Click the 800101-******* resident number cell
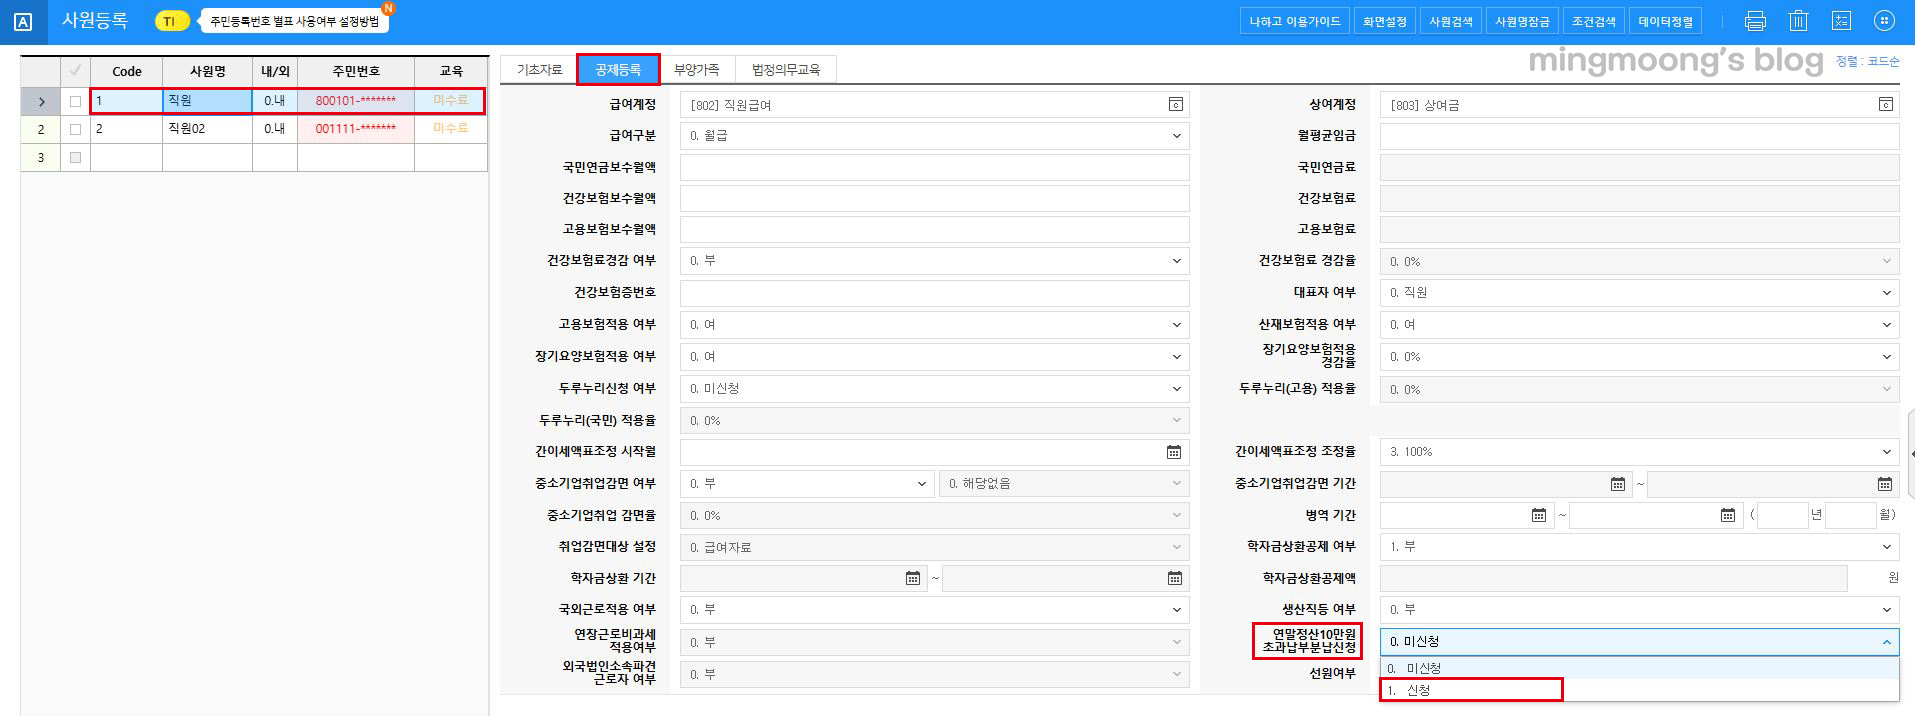This screenshot has width=1915, height=716. coord(356,101)
